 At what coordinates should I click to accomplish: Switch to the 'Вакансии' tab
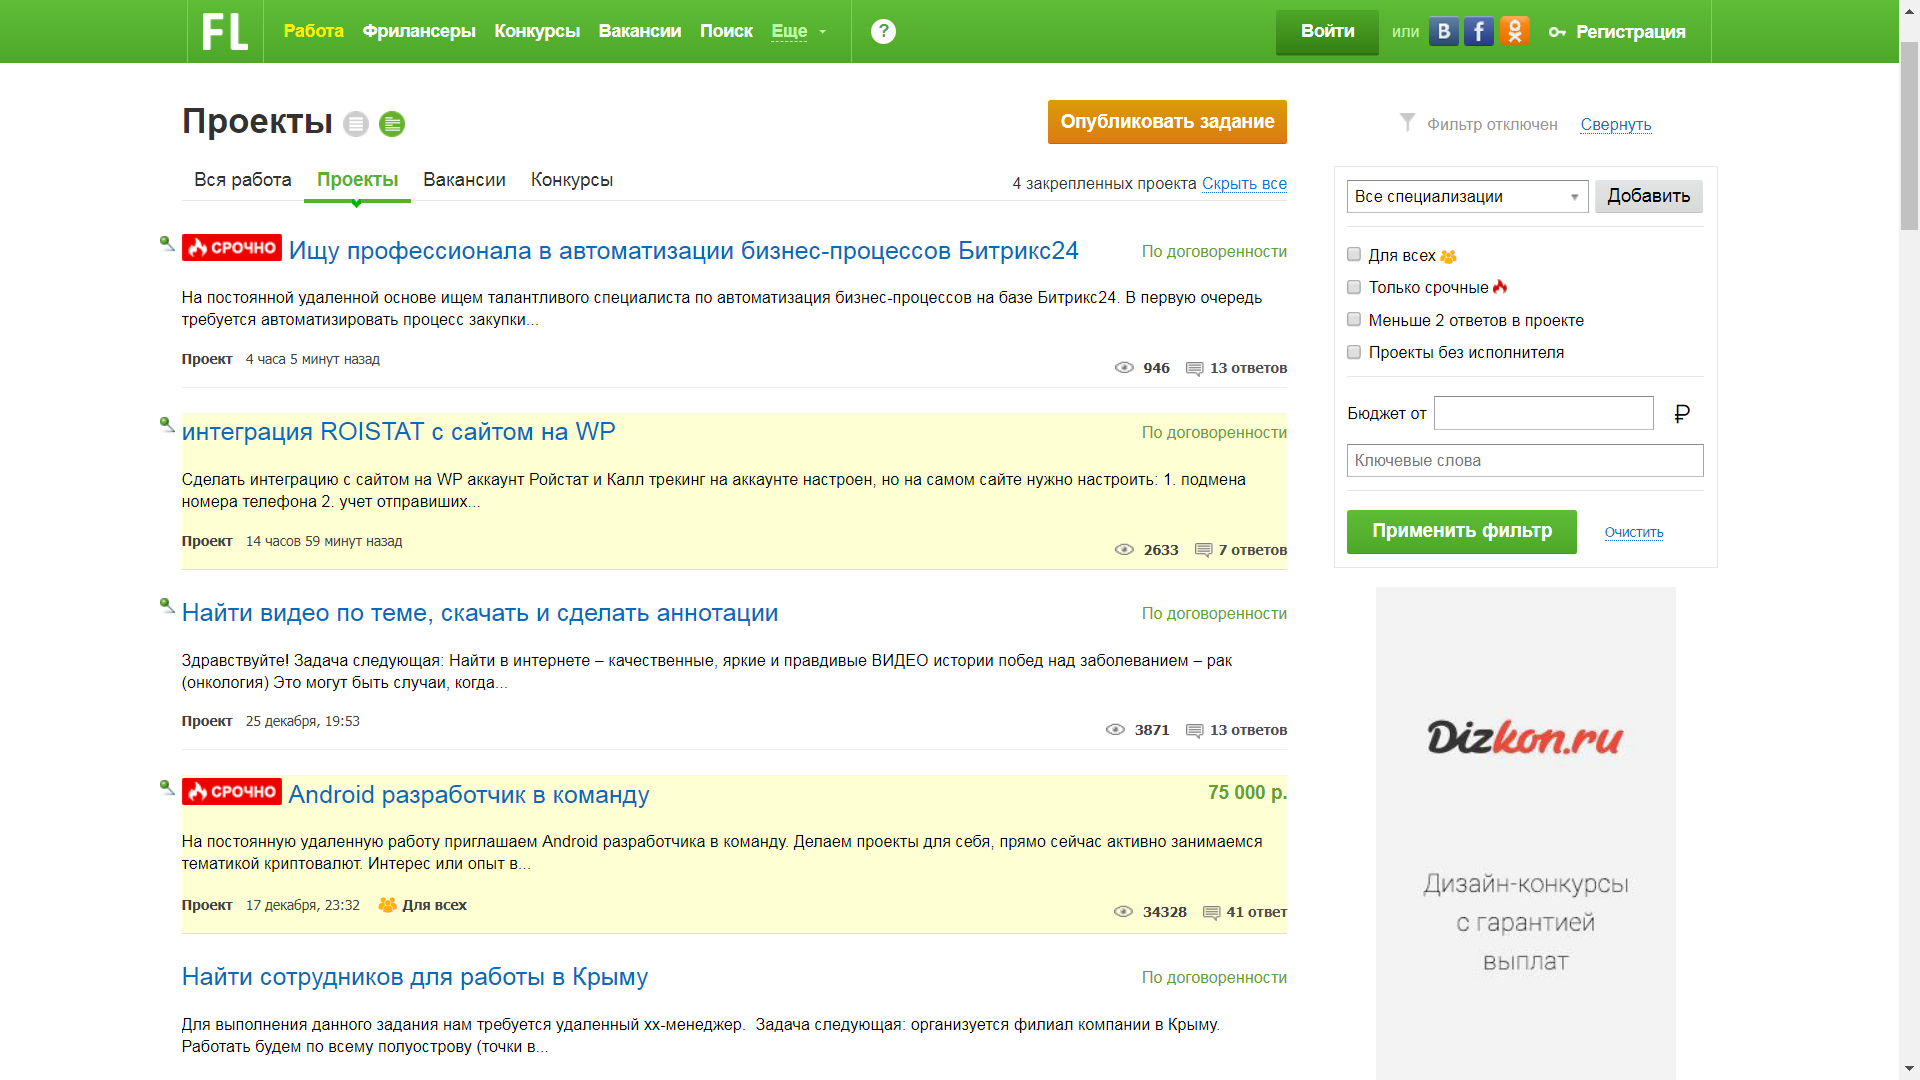pyautogui.click(x=464, y=180)
